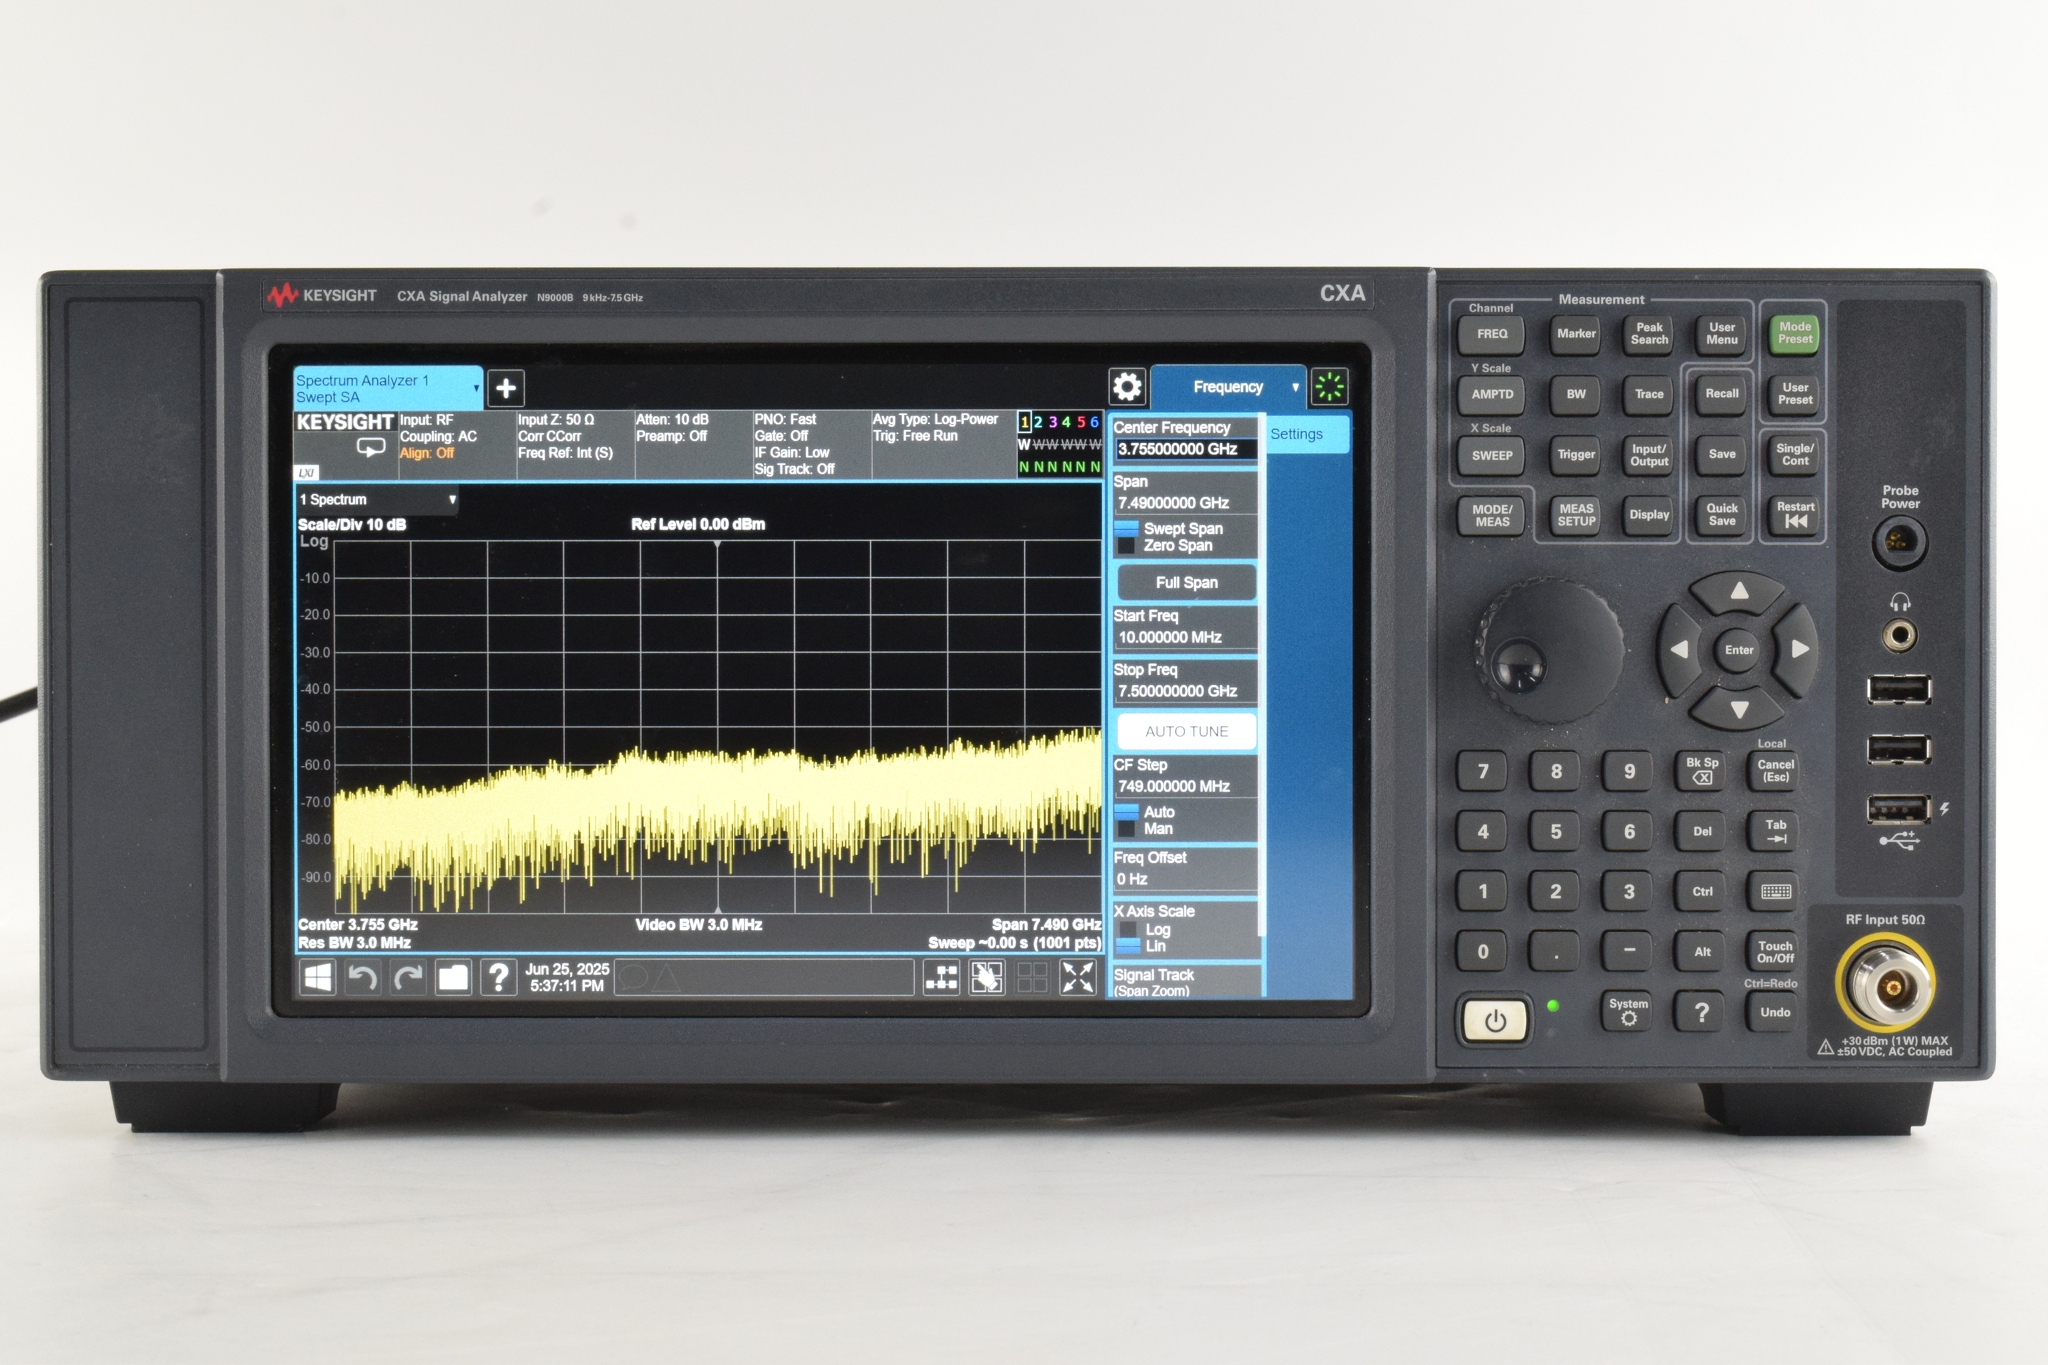Select Zero Span option
Image resolution: width=2048 pixels, height=1365 pixels.
coord(1165,545)
